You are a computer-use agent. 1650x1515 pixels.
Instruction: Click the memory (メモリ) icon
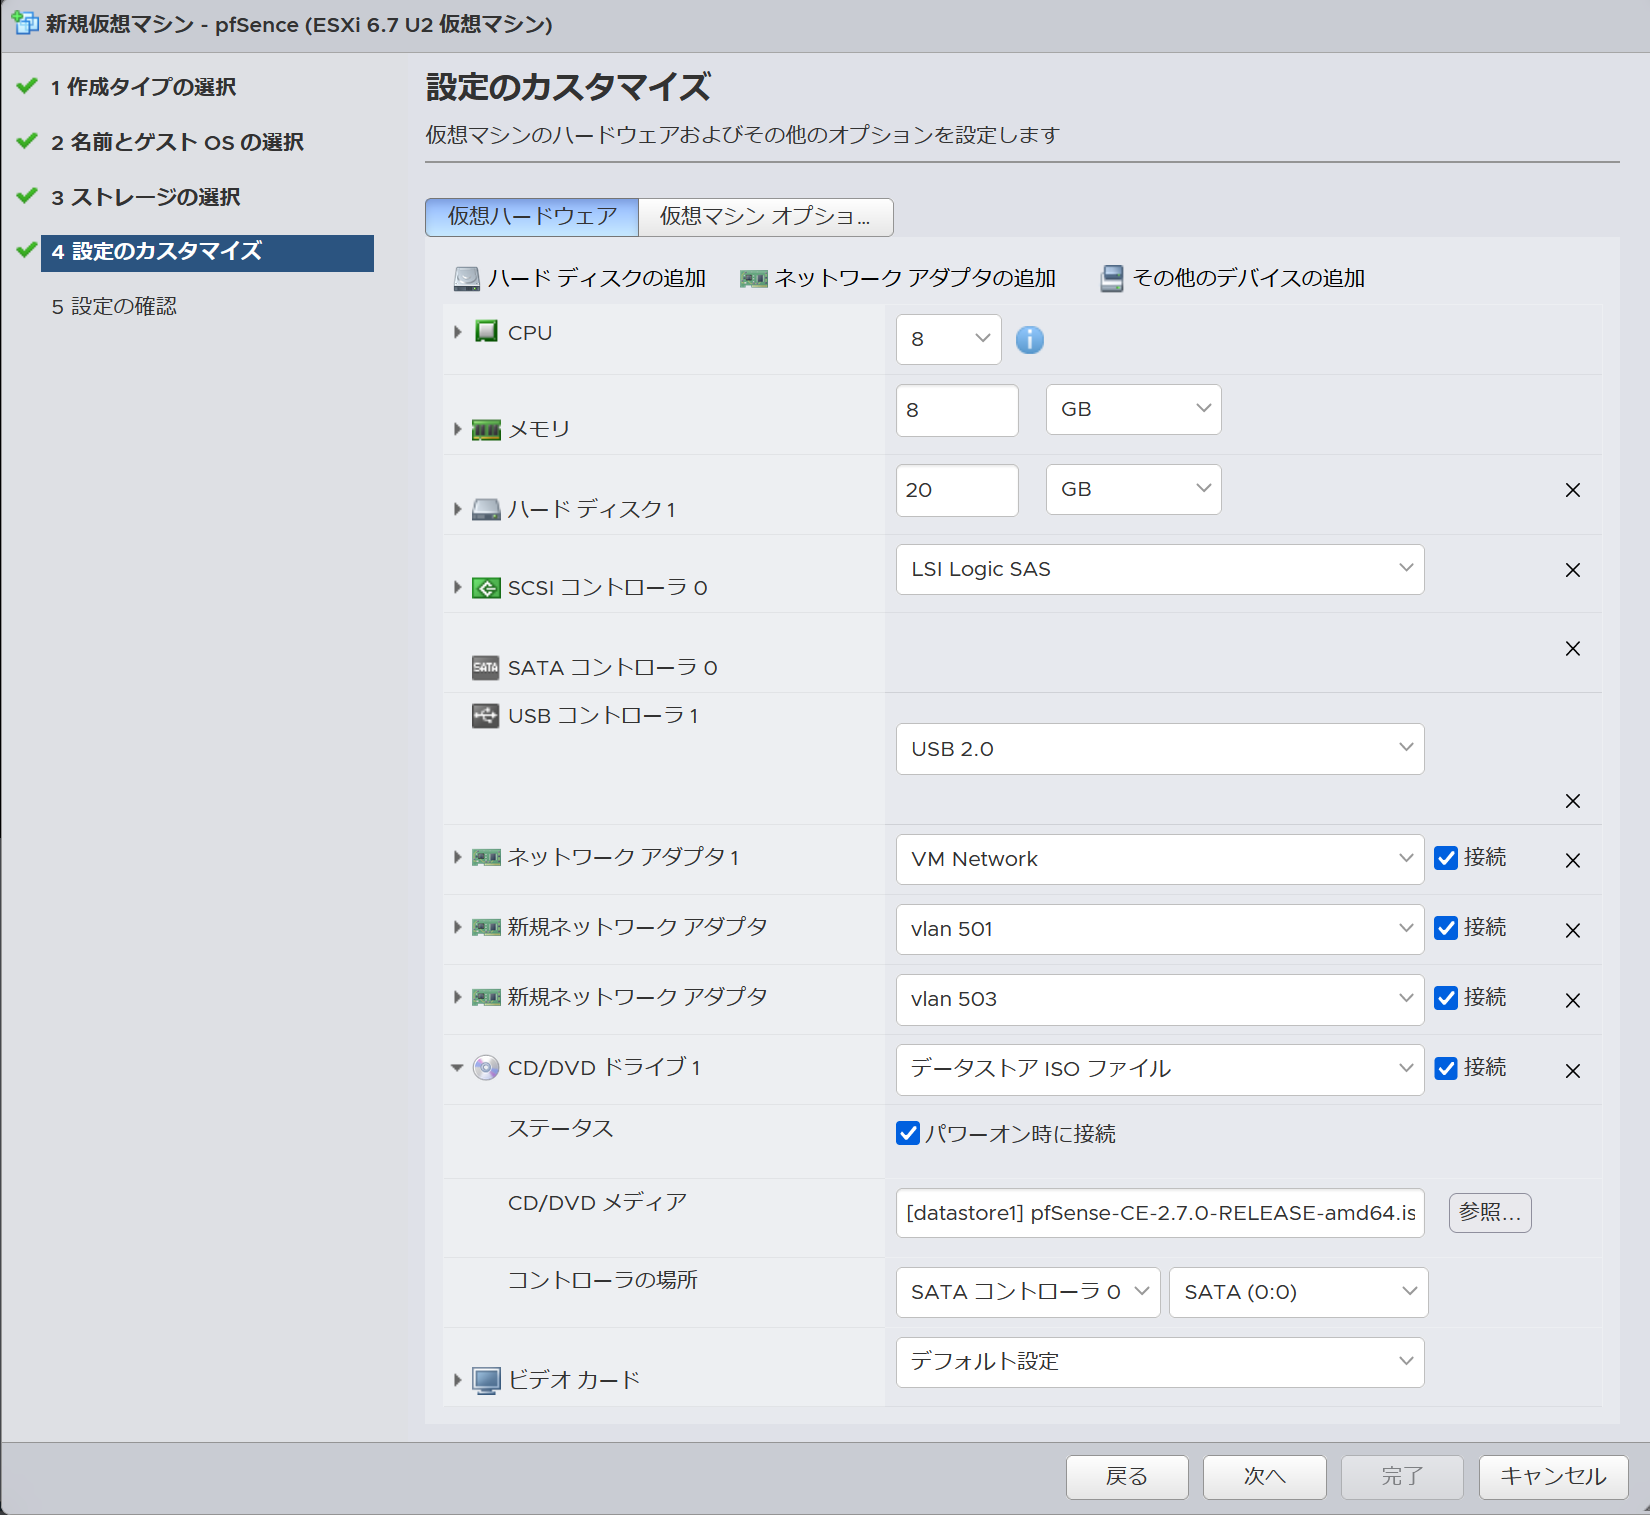tap(486, 430)
